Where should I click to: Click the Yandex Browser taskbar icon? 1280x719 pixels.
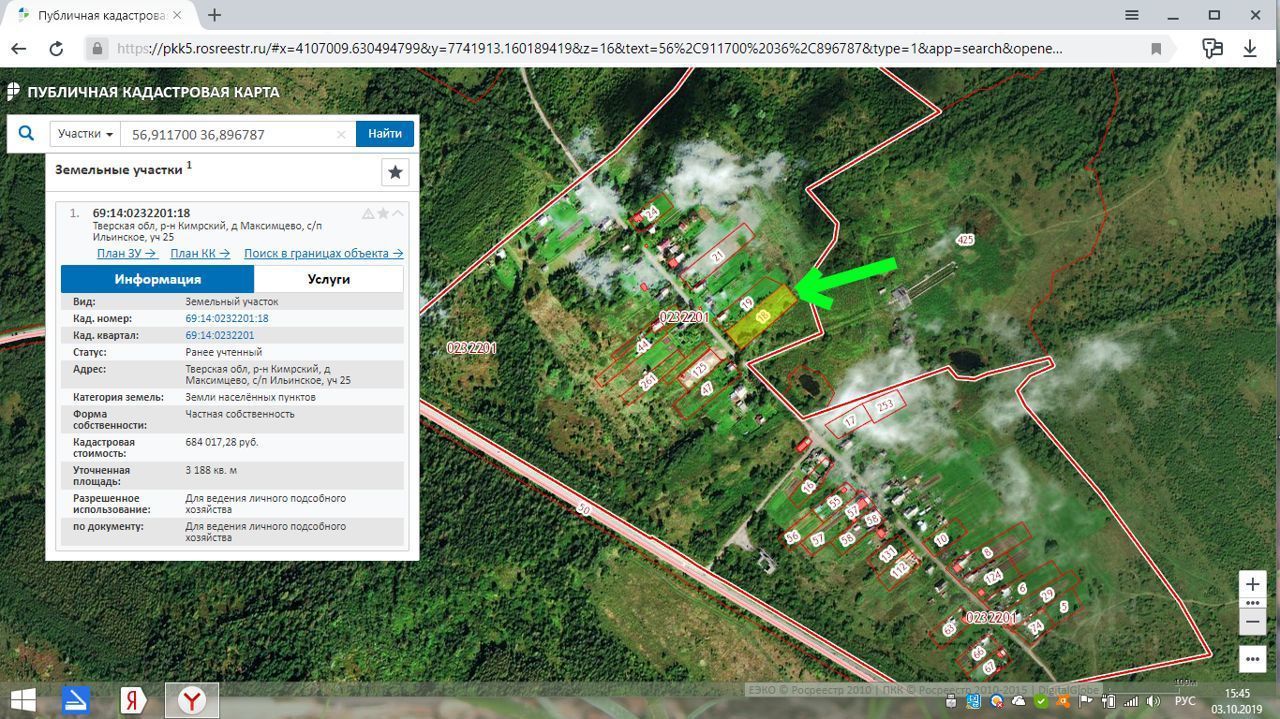pyautogui.click(x=191, y=700)
